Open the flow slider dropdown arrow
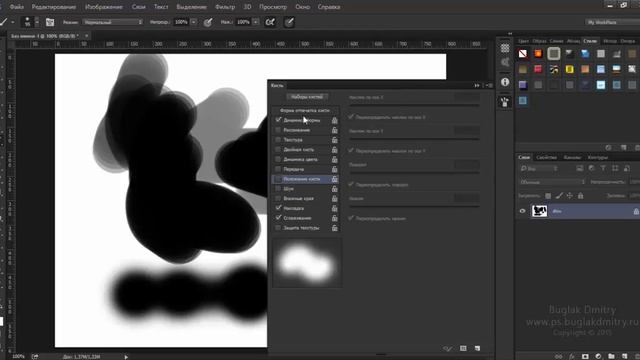The image size is (640, 360). pyautogui.click(x=256, y=22)
